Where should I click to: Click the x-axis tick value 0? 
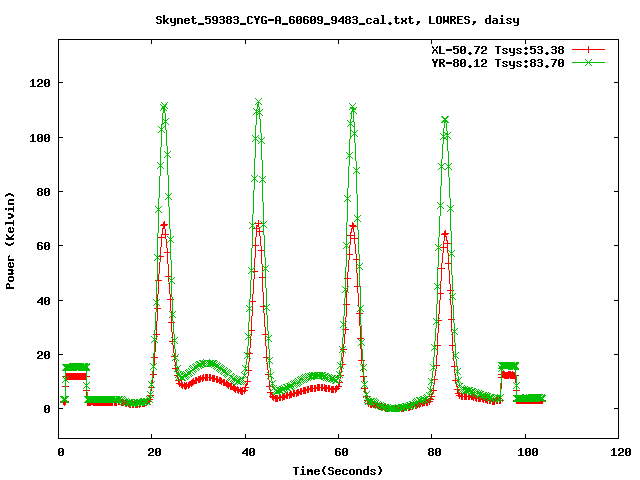pyautogui.click(x=61, y=452)
